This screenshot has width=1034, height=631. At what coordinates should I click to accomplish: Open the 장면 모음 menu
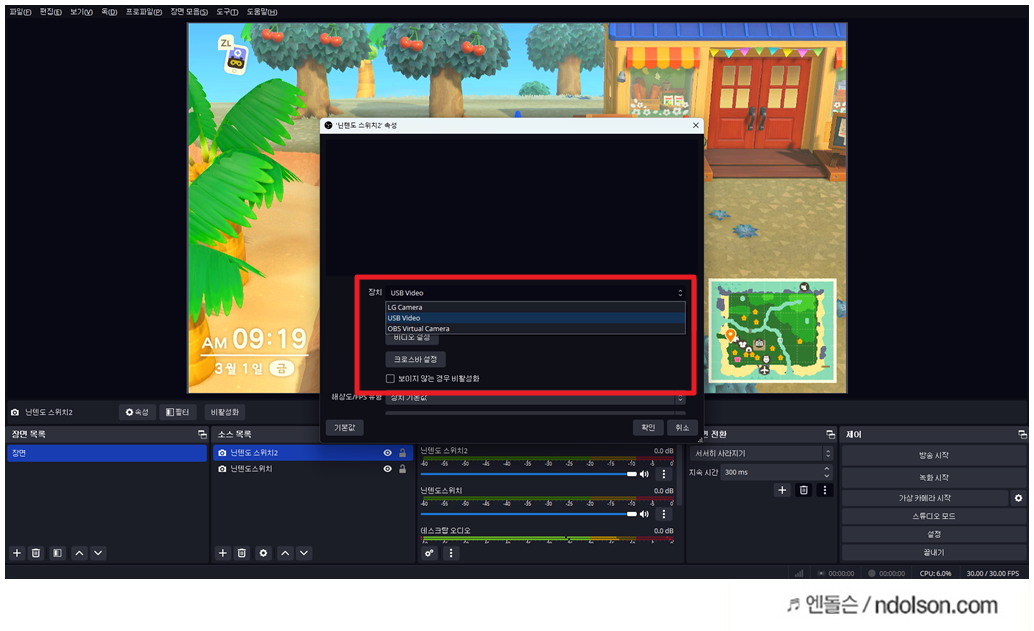click(x=189, y=12)
